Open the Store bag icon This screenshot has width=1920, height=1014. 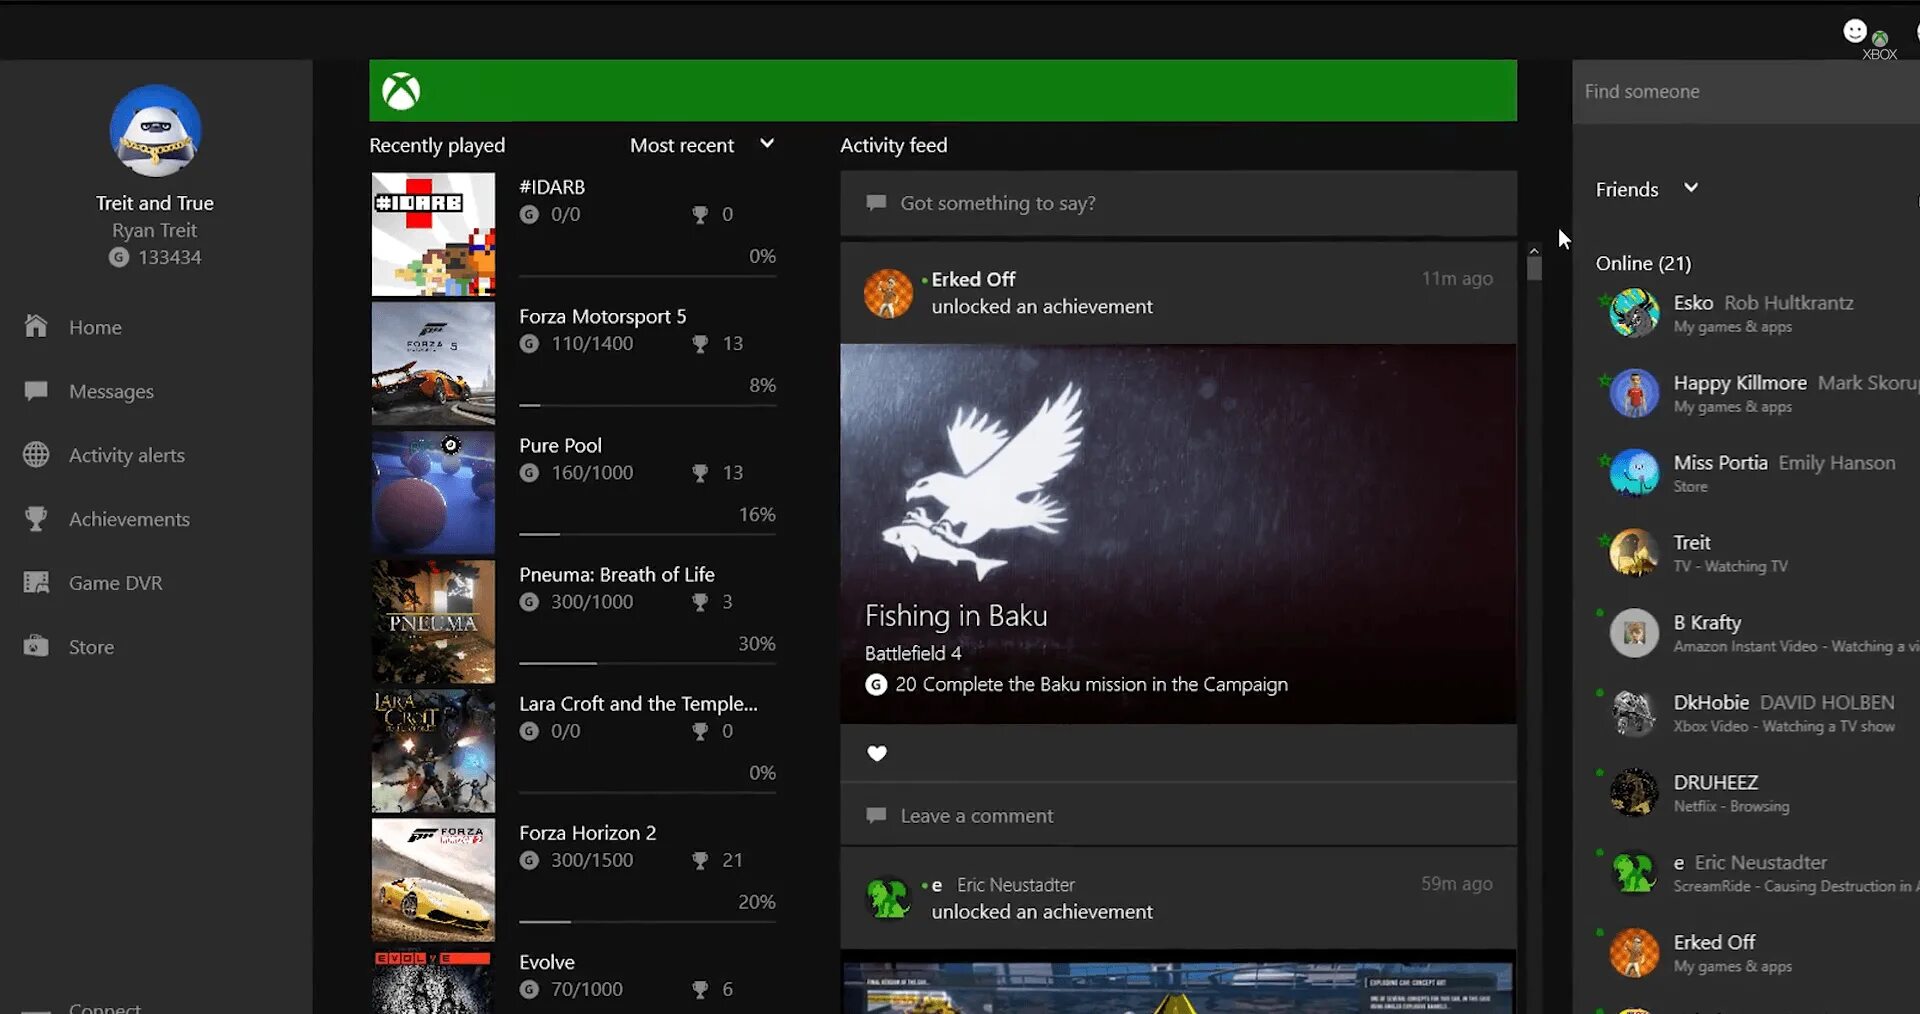coord(36,646)
